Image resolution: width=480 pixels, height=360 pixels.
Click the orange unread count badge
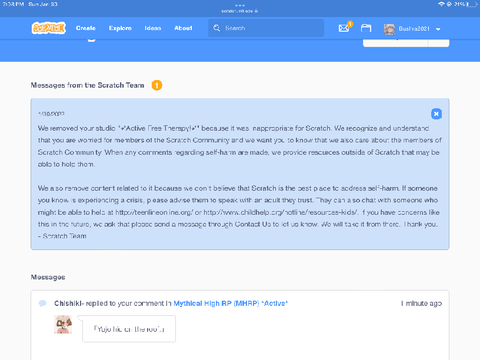[157, 85]
